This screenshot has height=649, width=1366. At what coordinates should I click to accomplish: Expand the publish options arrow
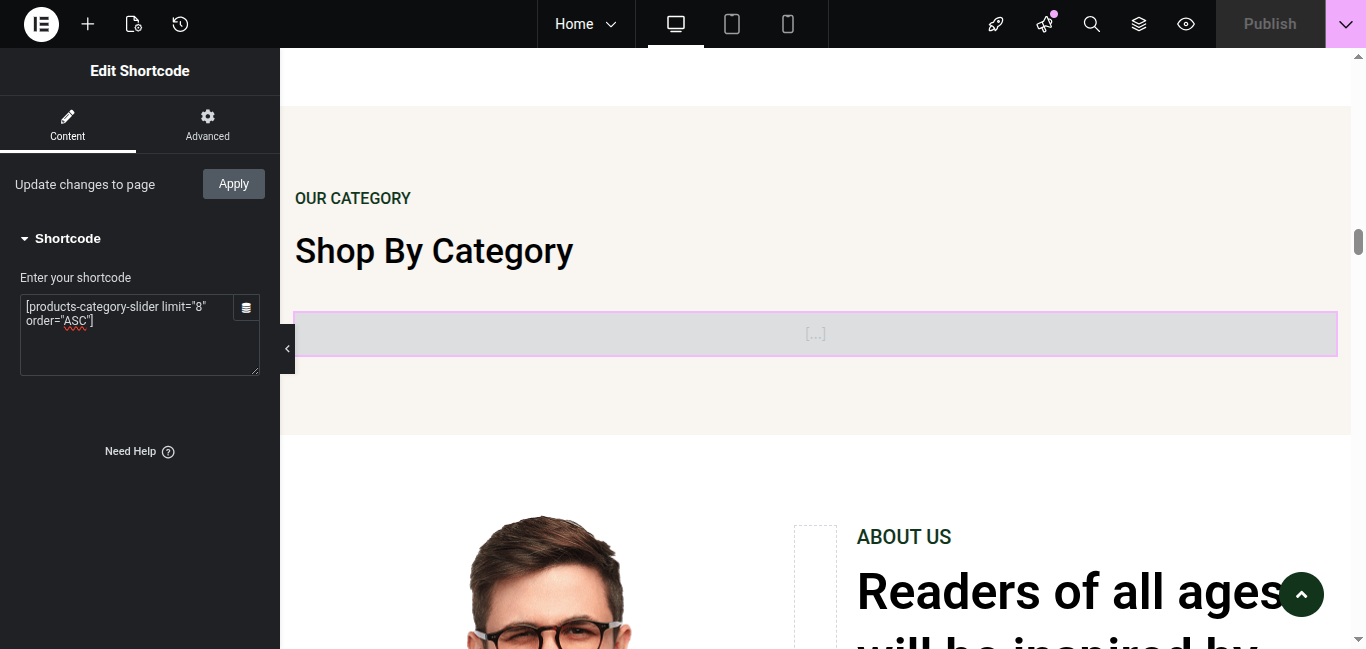(1346, 24)
